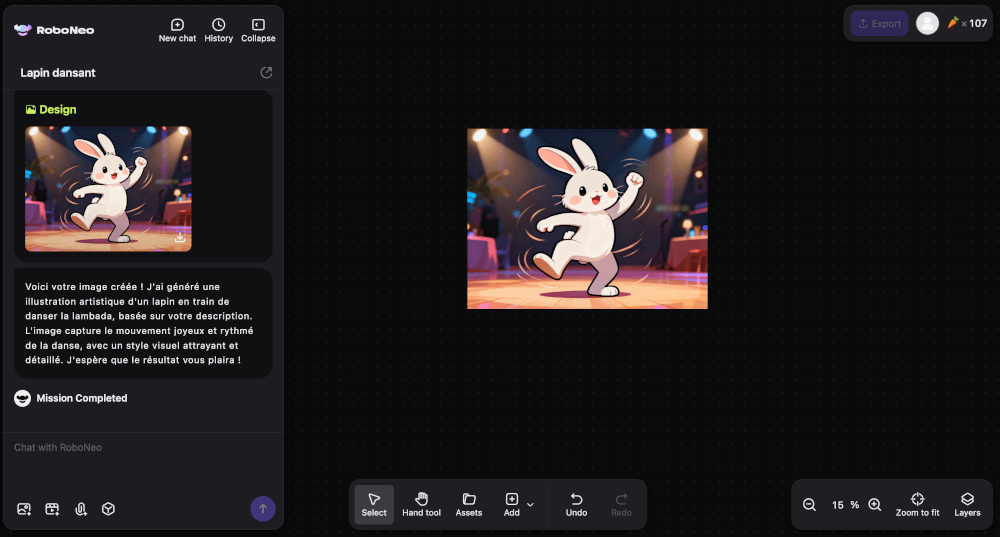Click the Mission Completed text
1000x537 pixels.
tap(82, 398)
